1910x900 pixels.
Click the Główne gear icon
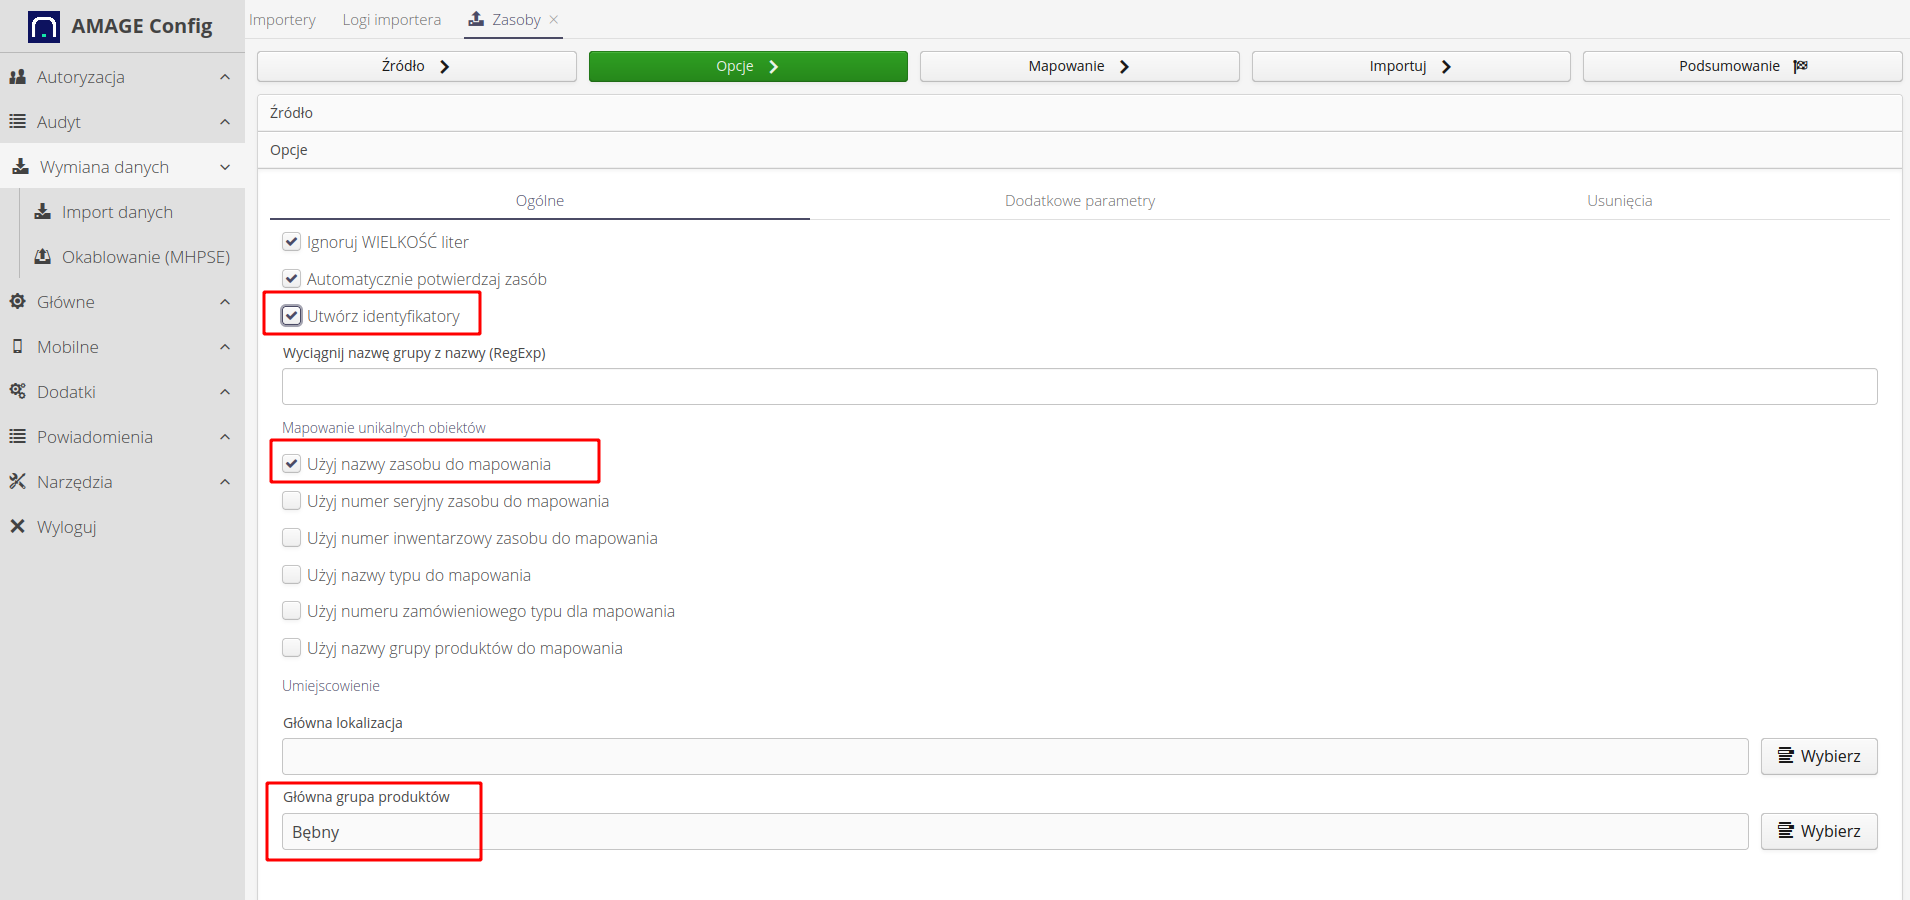(17, 302)
